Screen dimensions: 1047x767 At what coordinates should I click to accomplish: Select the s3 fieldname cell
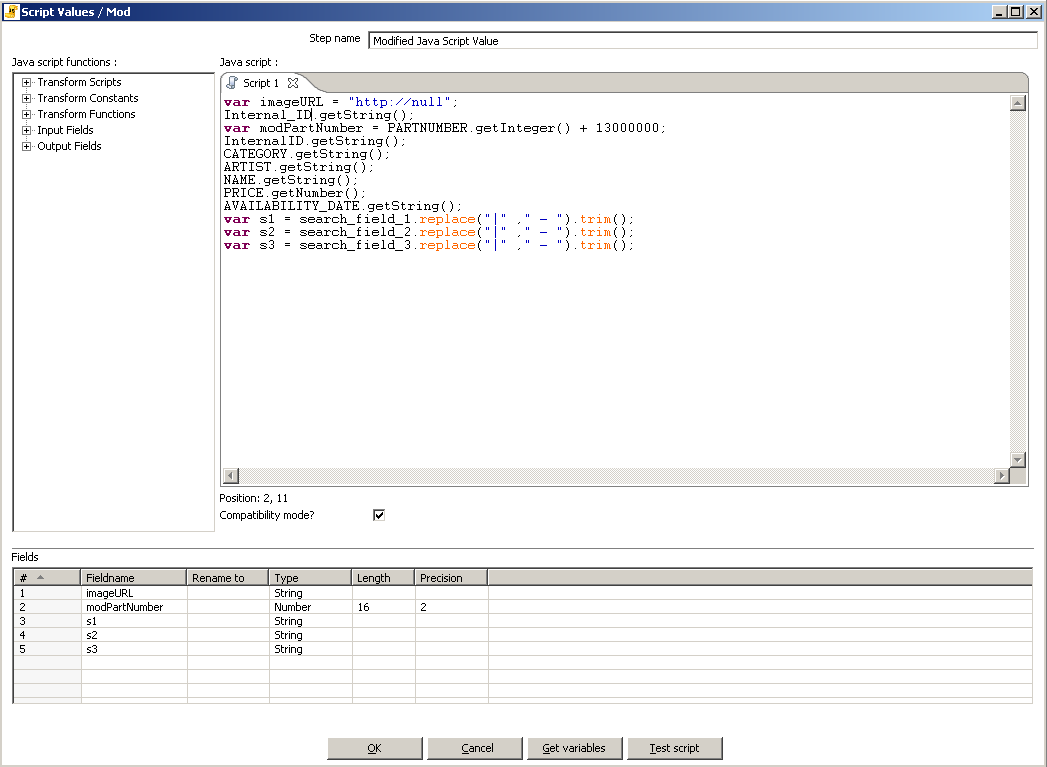[x=134, y=649]
